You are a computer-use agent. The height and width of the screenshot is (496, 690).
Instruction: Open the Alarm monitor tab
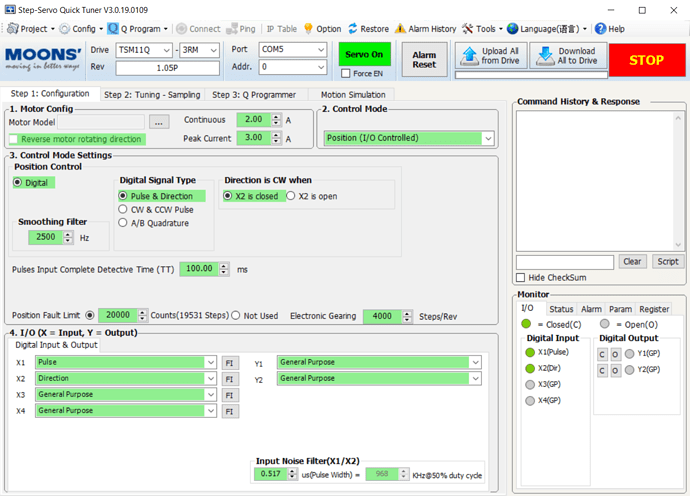click(591, 309)
